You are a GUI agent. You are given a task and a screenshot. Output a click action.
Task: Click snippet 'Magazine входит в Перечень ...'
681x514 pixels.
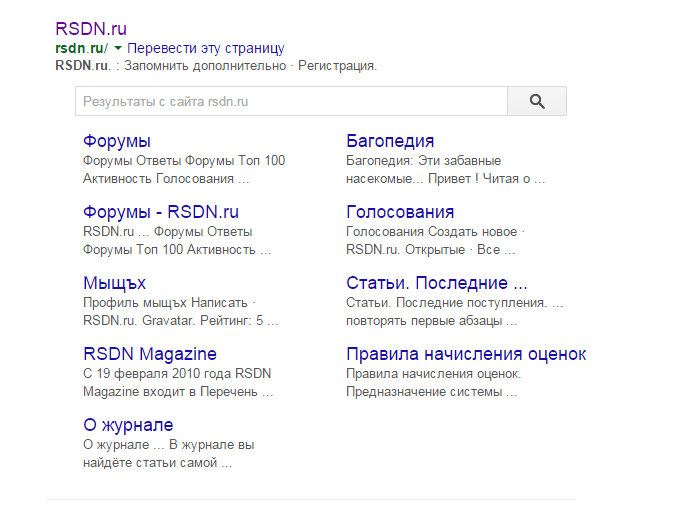pos(178,392)
